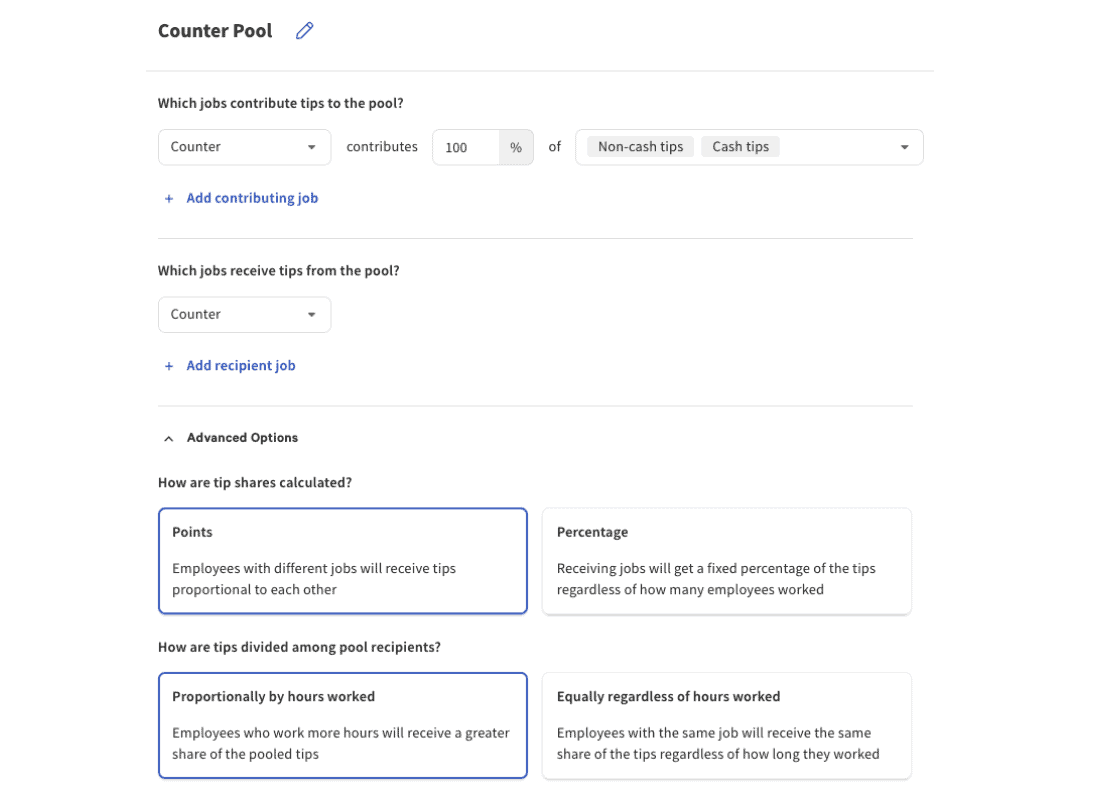Image resolution: width=1102 pixels, height=808 pixels.
Task: Click the Non-cash tips tag
Action: 640,147
